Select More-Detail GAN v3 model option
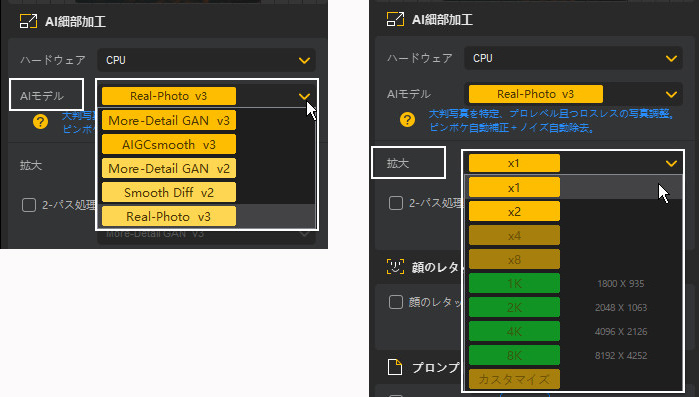The width and height of the screenshot is (699, 397). coord(169,120)
